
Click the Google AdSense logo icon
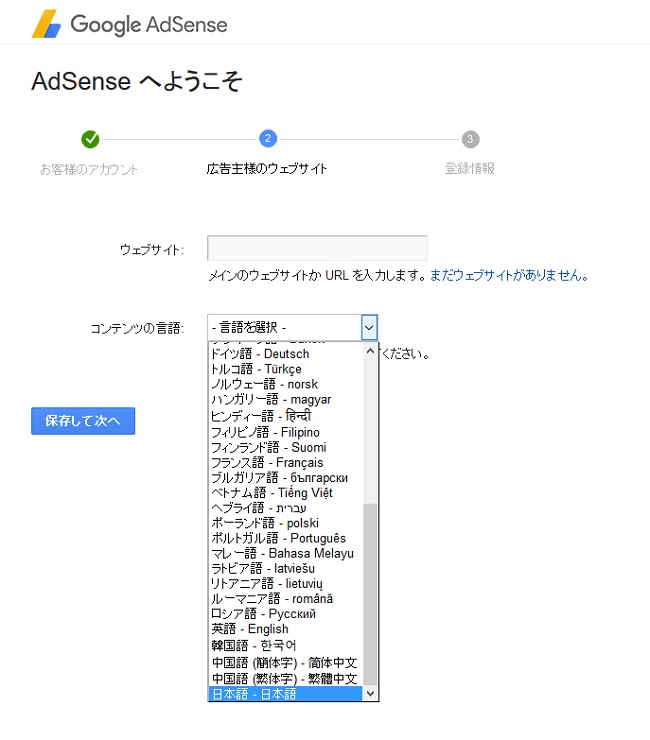coord(46,24)
